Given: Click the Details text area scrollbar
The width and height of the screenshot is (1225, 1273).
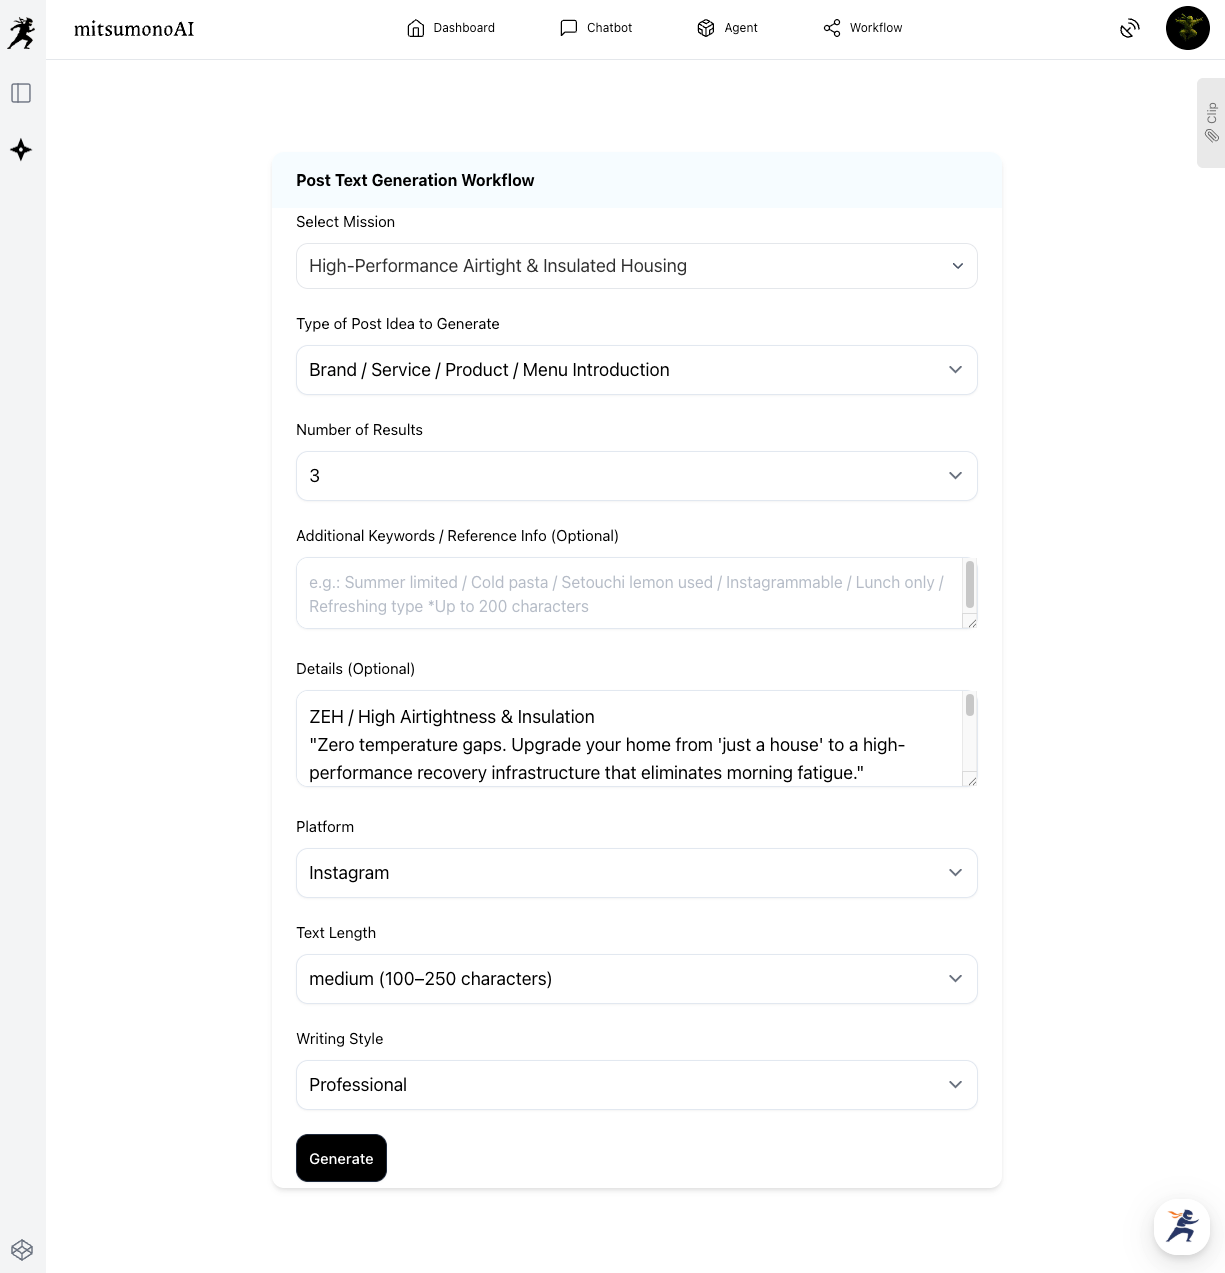Looking at the screenshot, I should pos(969,706).
